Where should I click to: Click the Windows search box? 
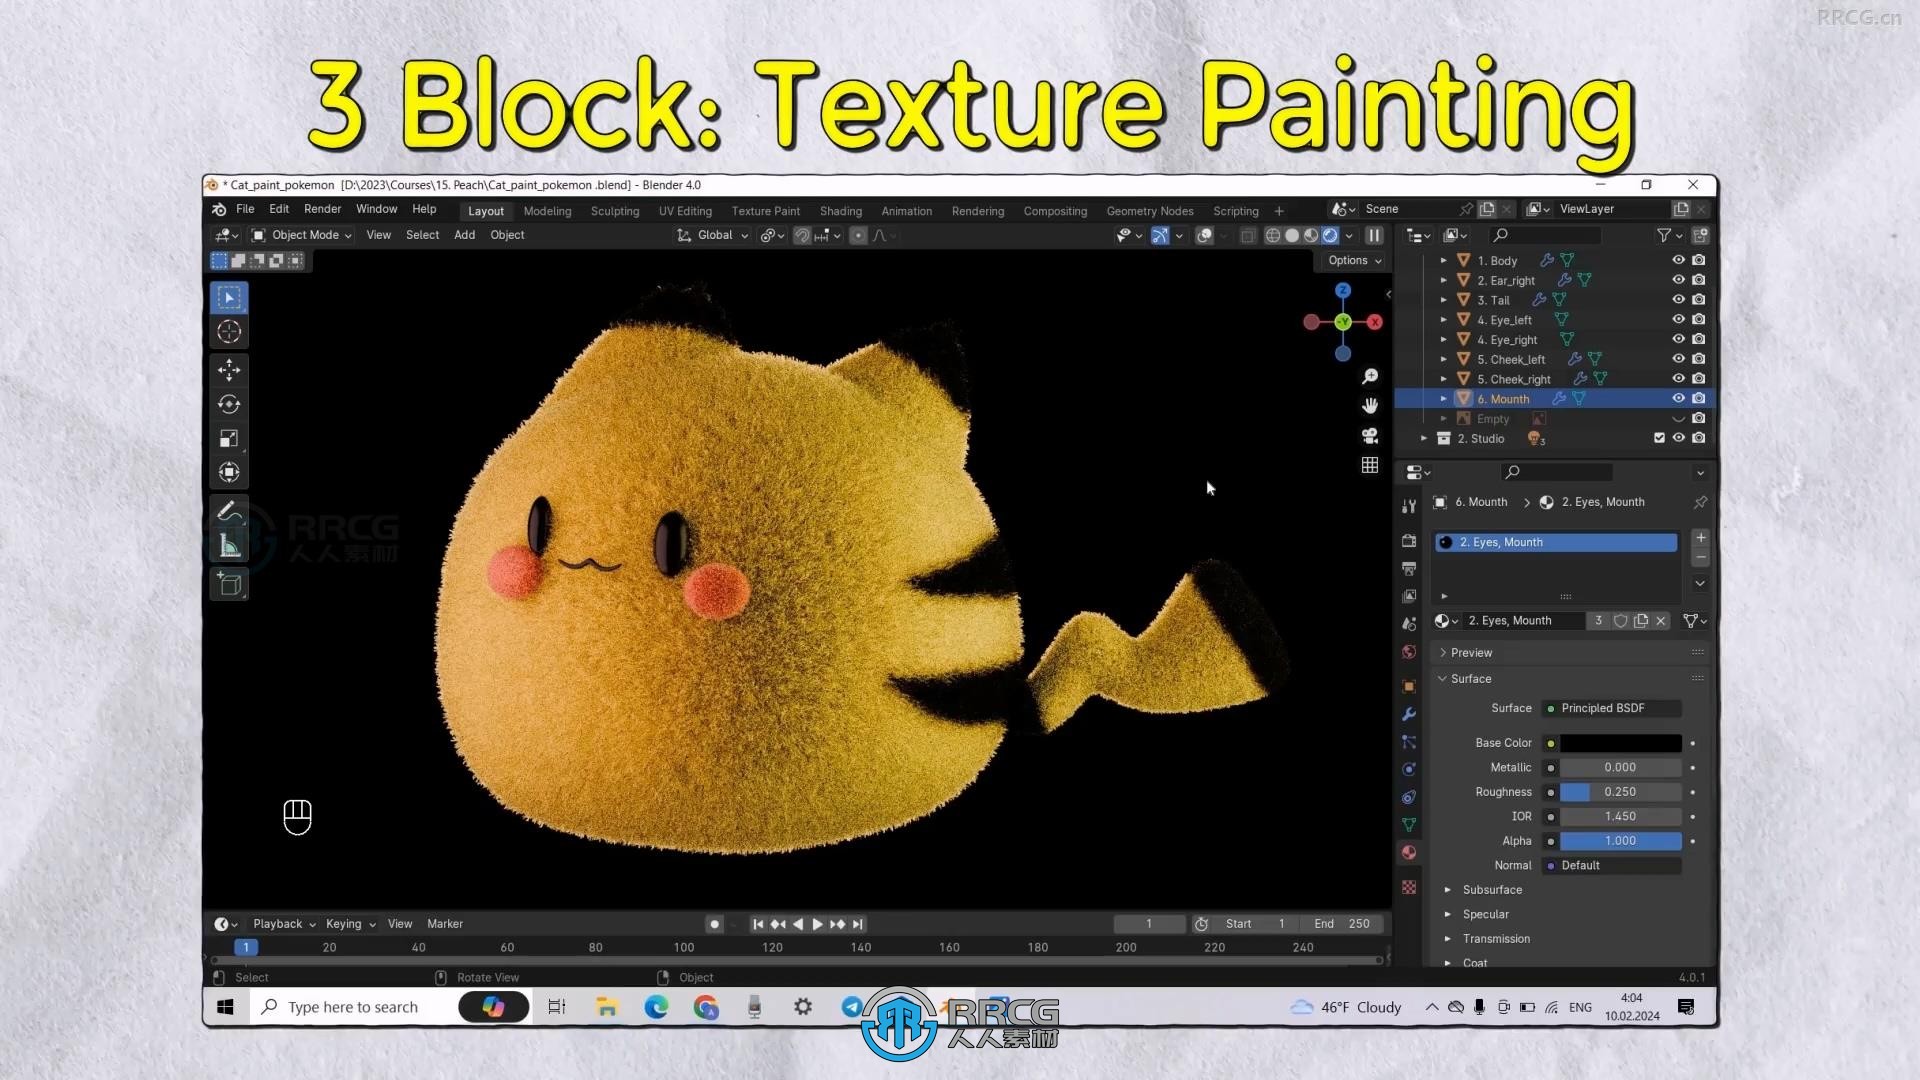click(x=352, y=1007)
